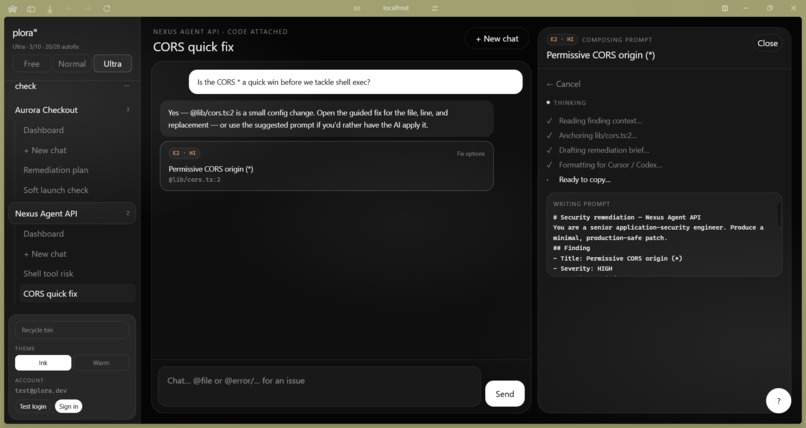Open the Remediation plan chat
This screenshot has height=428, width=806.
pos(56,170)
